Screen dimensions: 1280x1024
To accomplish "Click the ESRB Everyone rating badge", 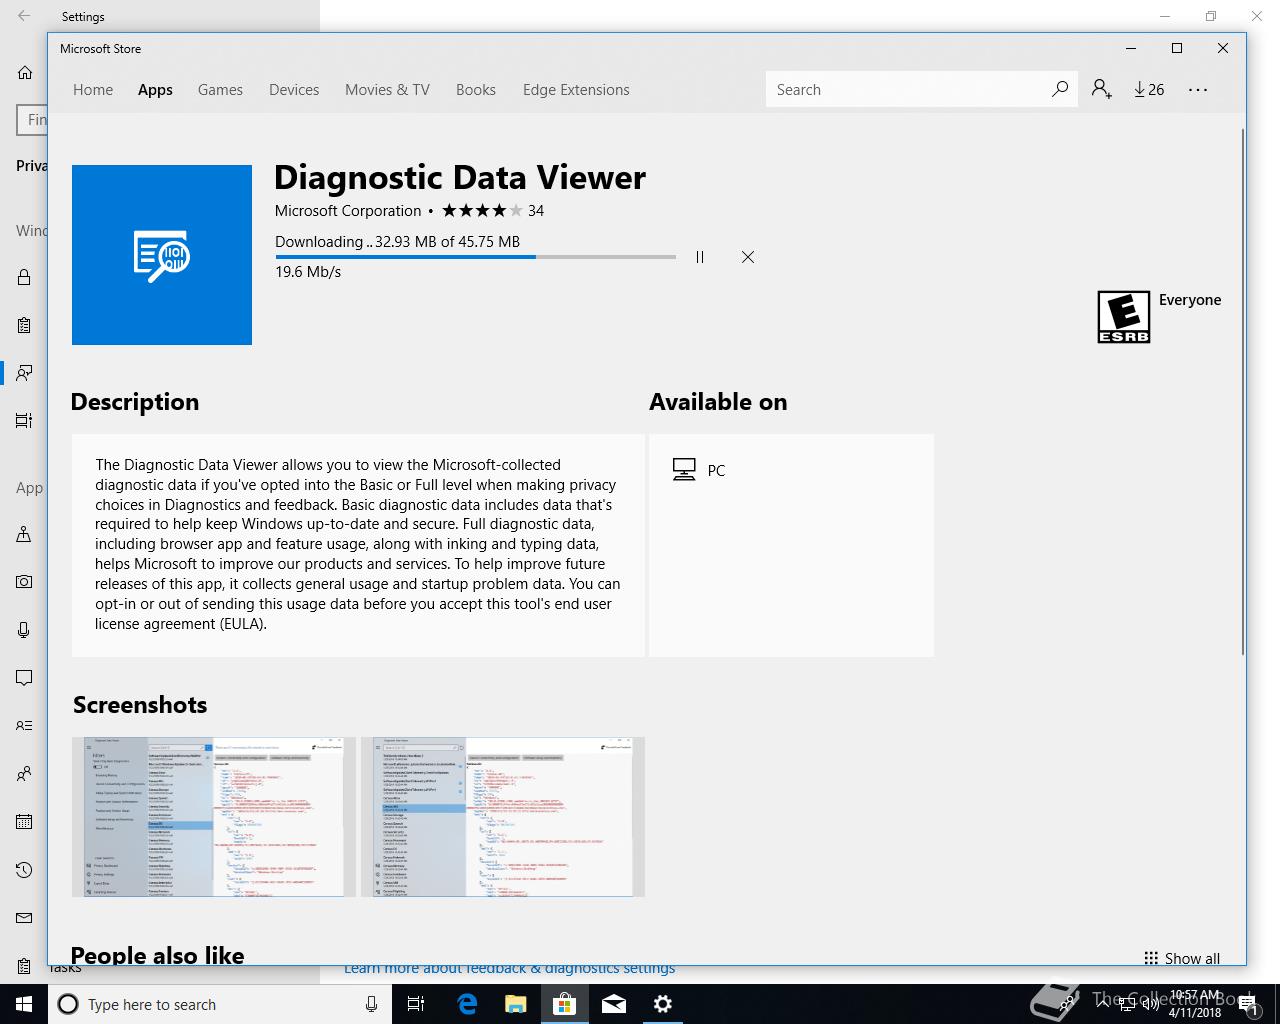I will coord(1124,317).
